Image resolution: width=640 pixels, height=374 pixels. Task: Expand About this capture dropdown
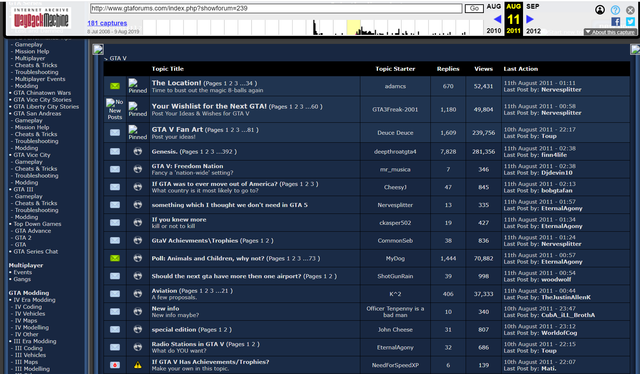(610, 32)
